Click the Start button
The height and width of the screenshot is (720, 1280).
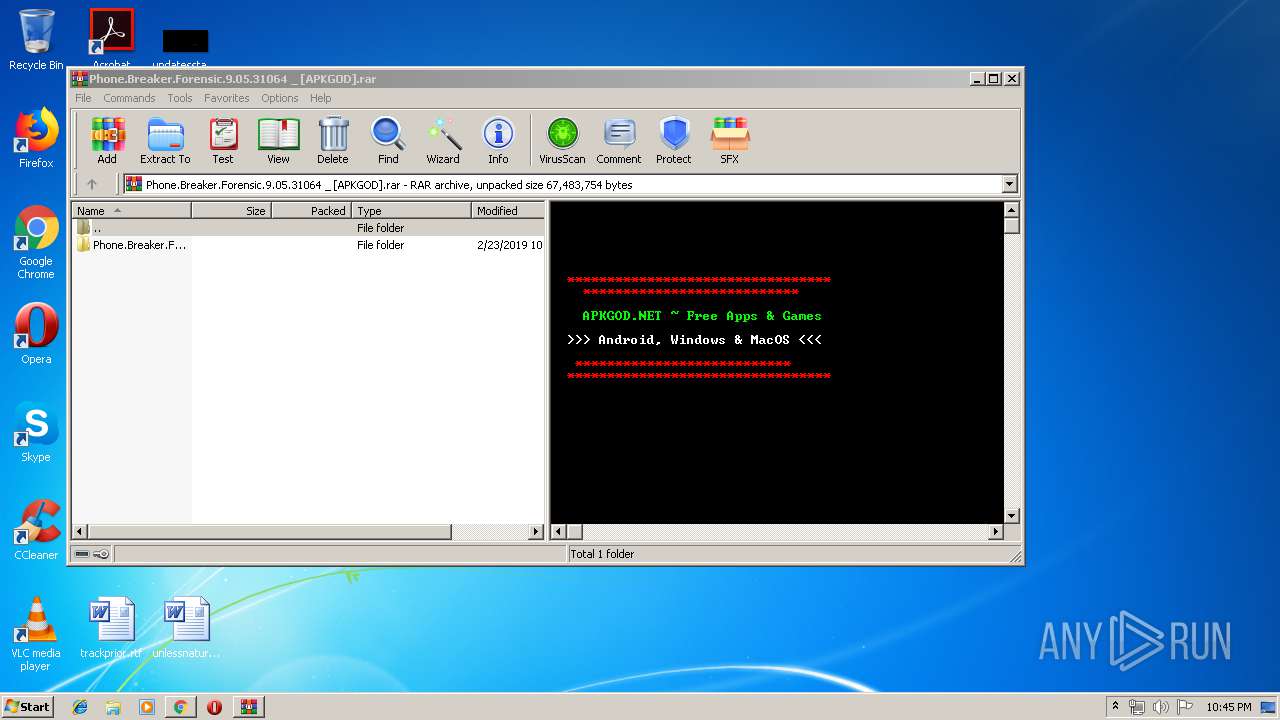pyautogui.click(x=27, y=707)
